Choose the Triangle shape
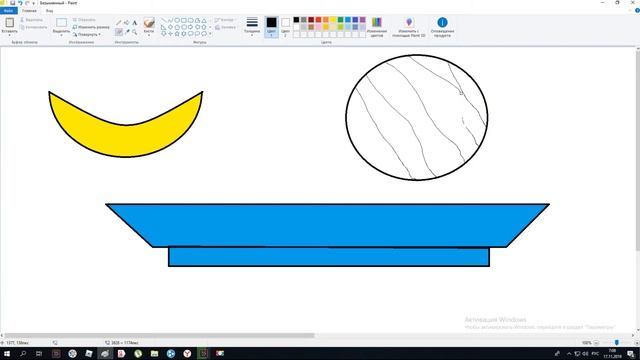This screenshot has height=360, width=640. tap(204, 20)
